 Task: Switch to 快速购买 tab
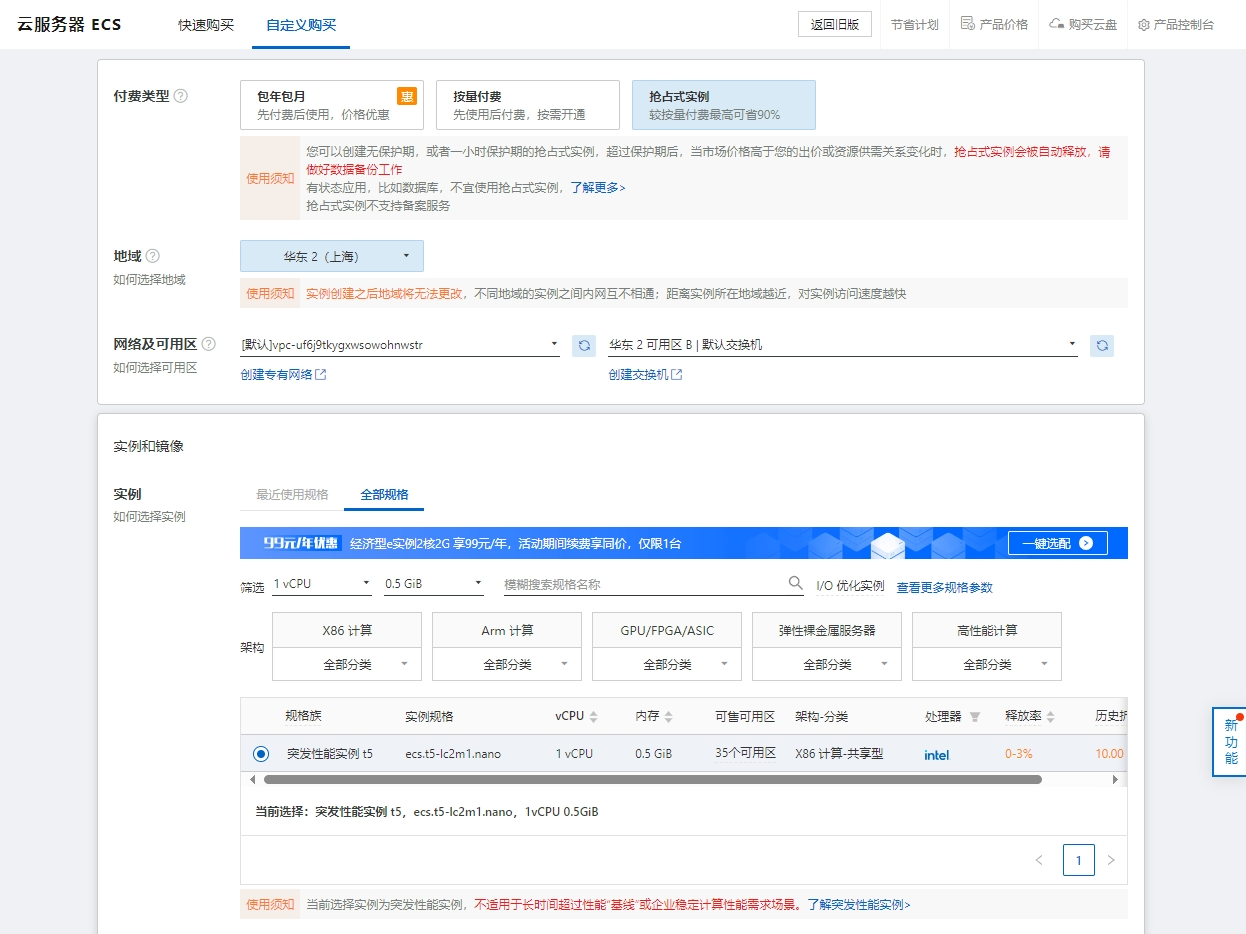[206, 25]
